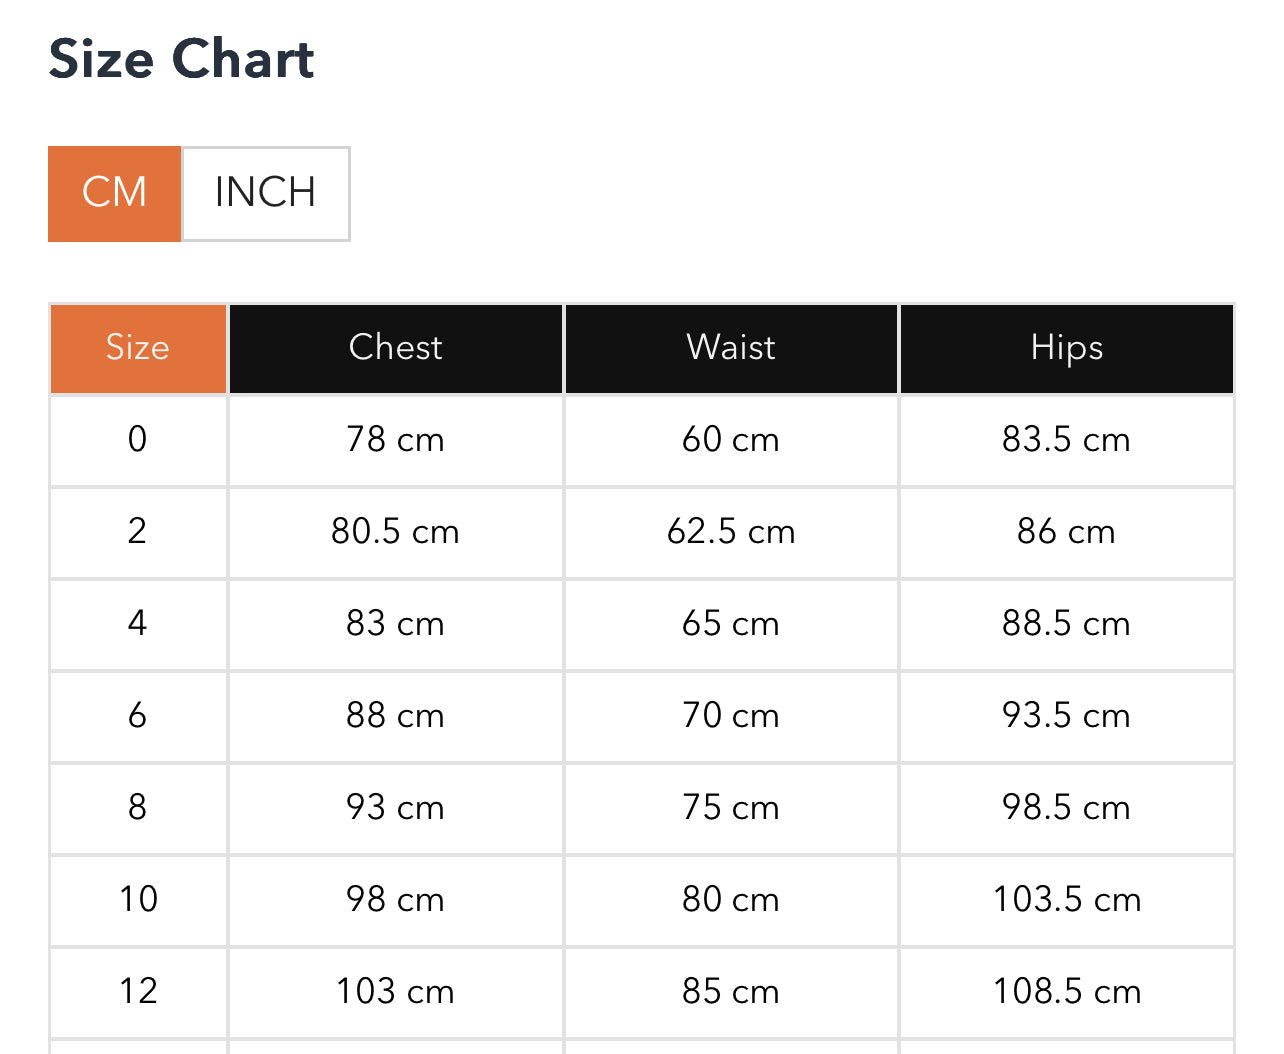Click the 78 cm chest cell
Viewport: 1284px width, 1054px height.
[x=396, y=440]
